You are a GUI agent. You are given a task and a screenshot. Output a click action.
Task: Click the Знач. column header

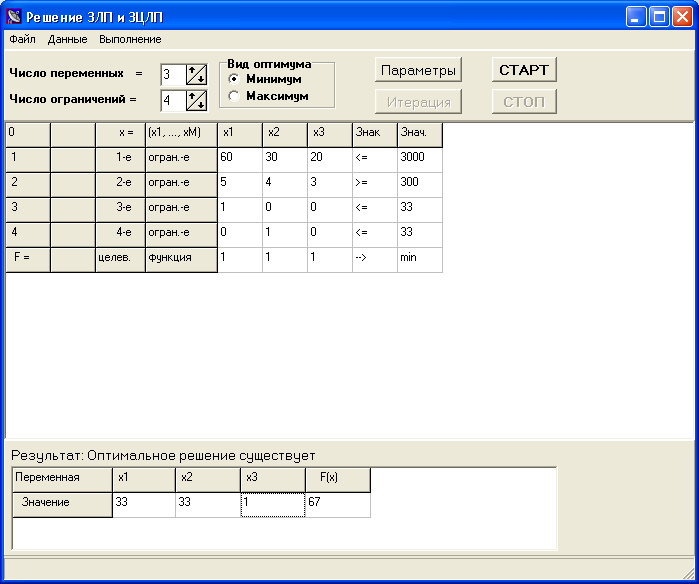(420, 135)
